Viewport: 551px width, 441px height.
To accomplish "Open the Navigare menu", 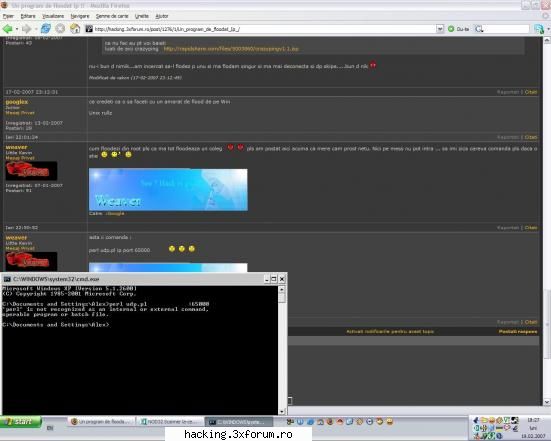I will click(x=80, y=16).
